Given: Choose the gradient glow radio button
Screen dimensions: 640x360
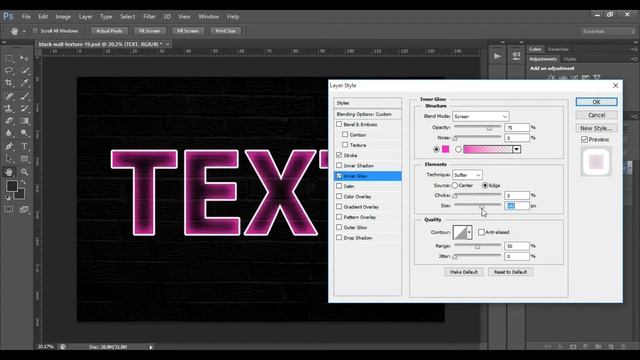Looking at the screenshot, I should [458, 149].
